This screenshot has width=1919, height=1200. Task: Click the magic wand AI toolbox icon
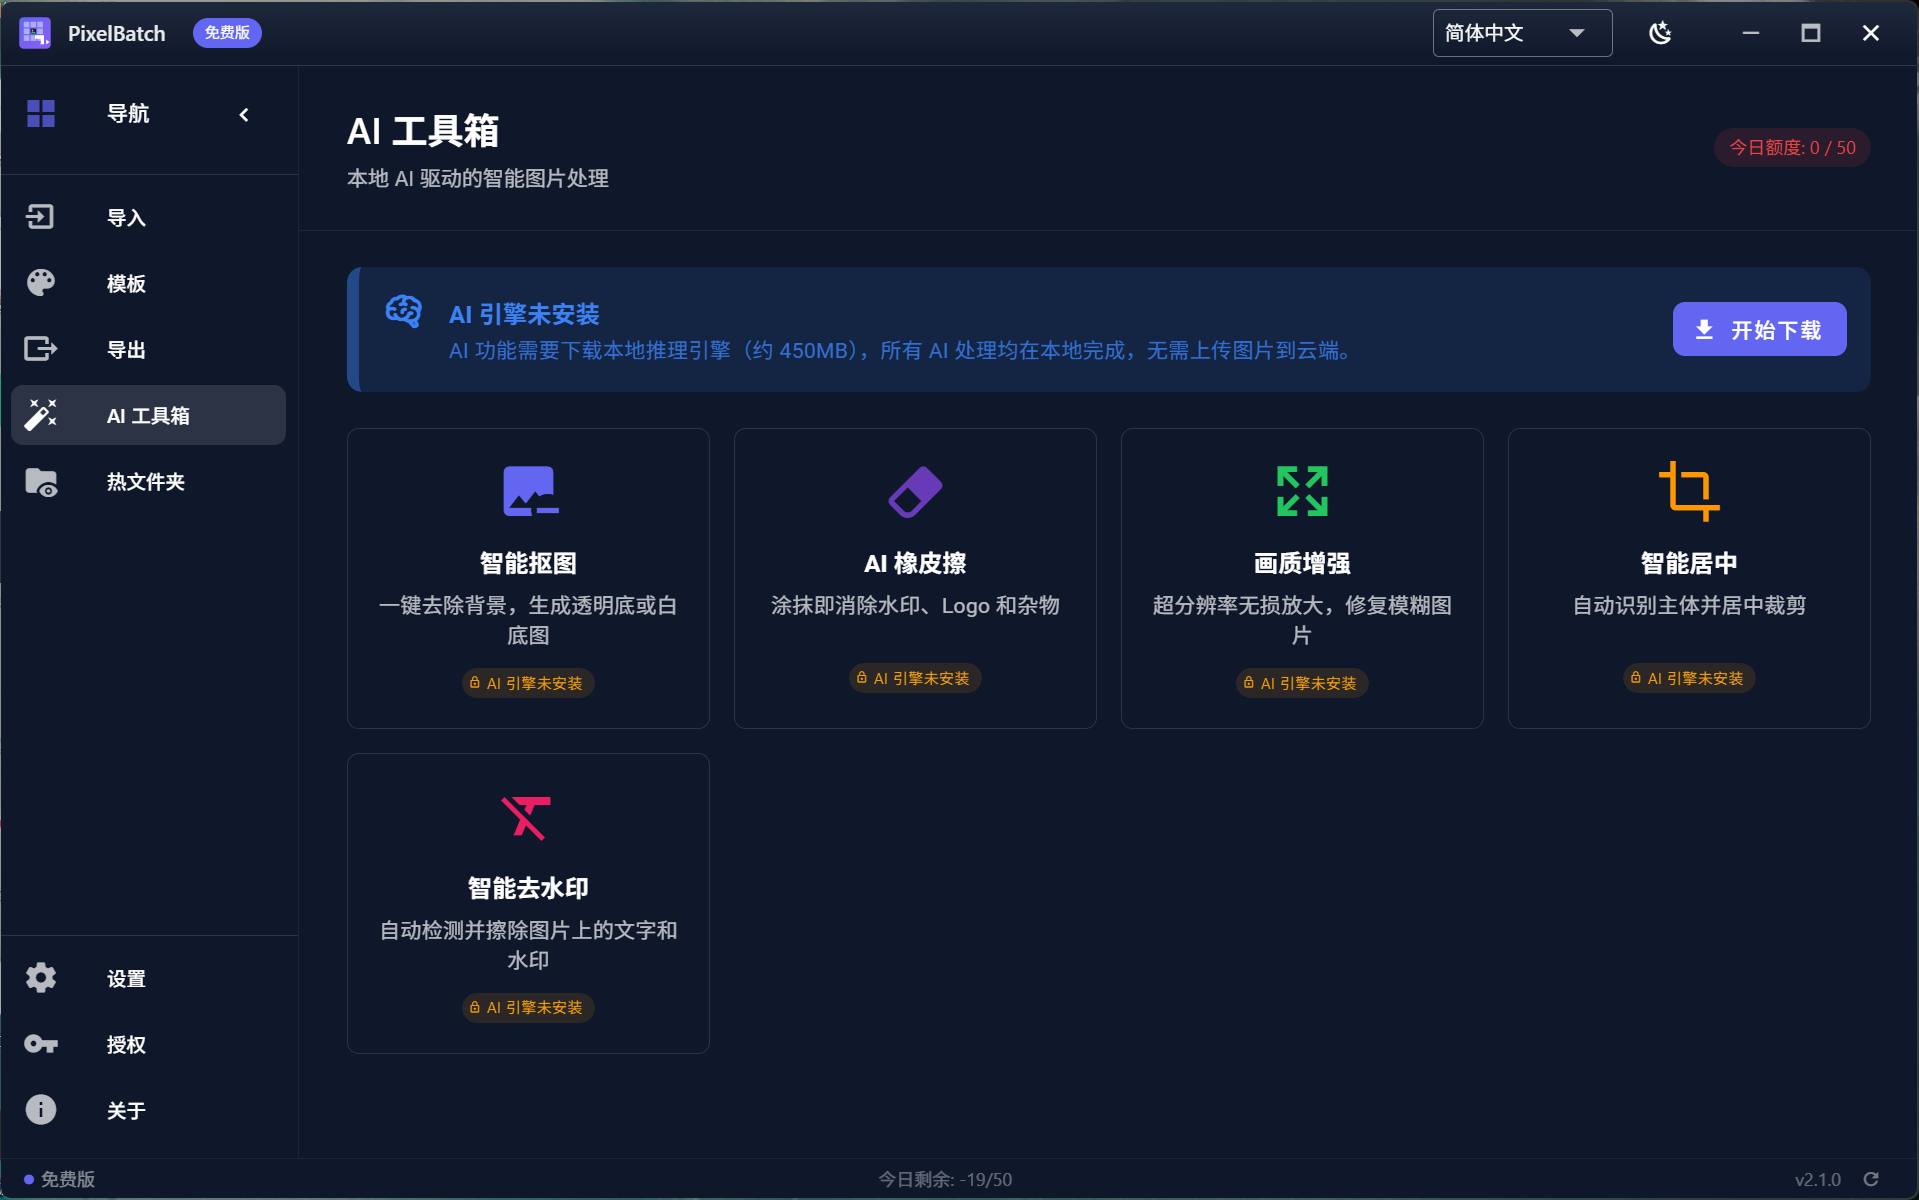pos(41,415)
